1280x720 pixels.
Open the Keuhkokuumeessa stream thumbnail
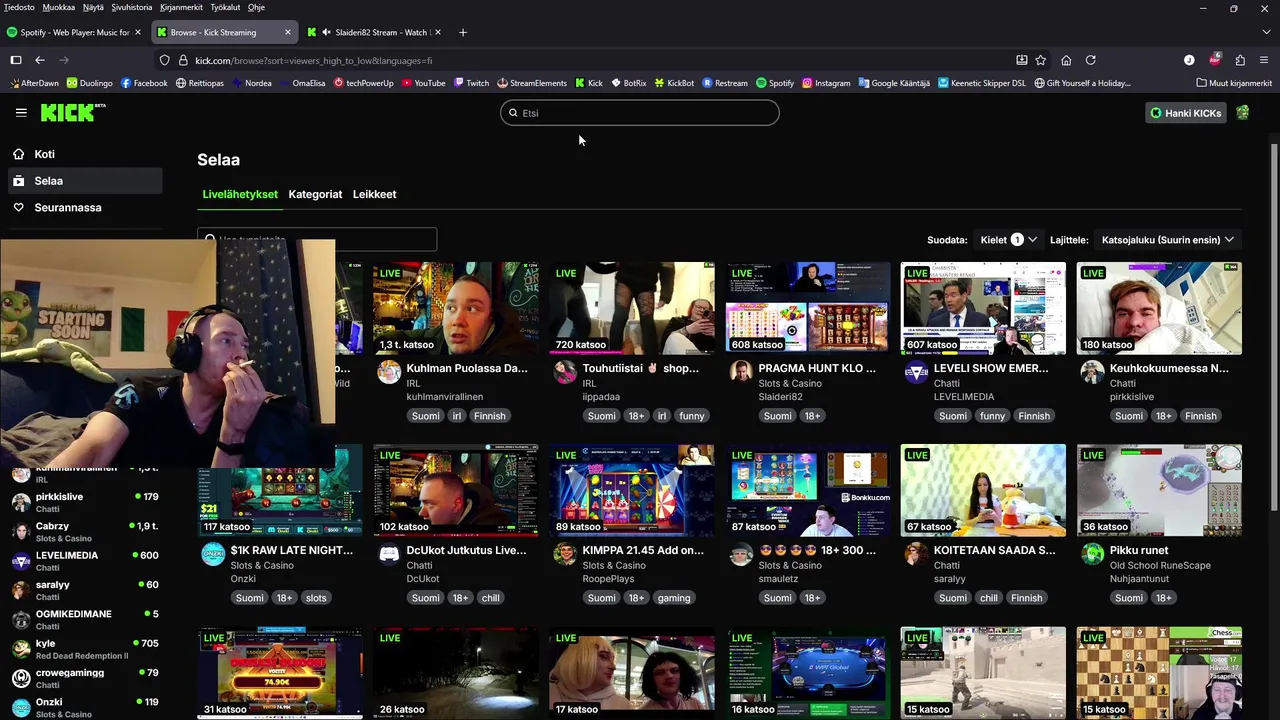[x=1159, y=308]
